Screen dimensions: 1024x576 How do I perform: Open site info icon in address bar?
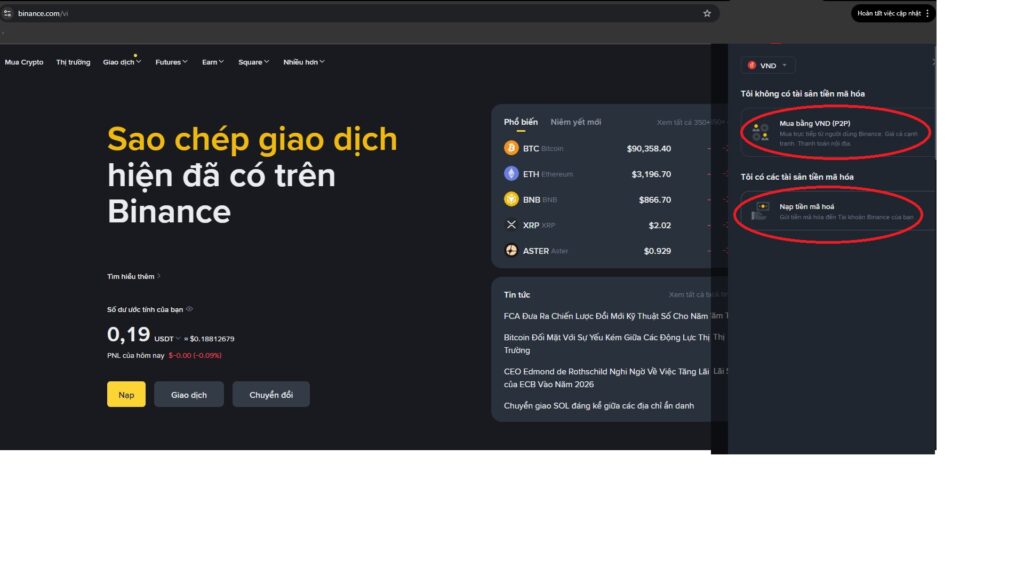click(7, 13)
